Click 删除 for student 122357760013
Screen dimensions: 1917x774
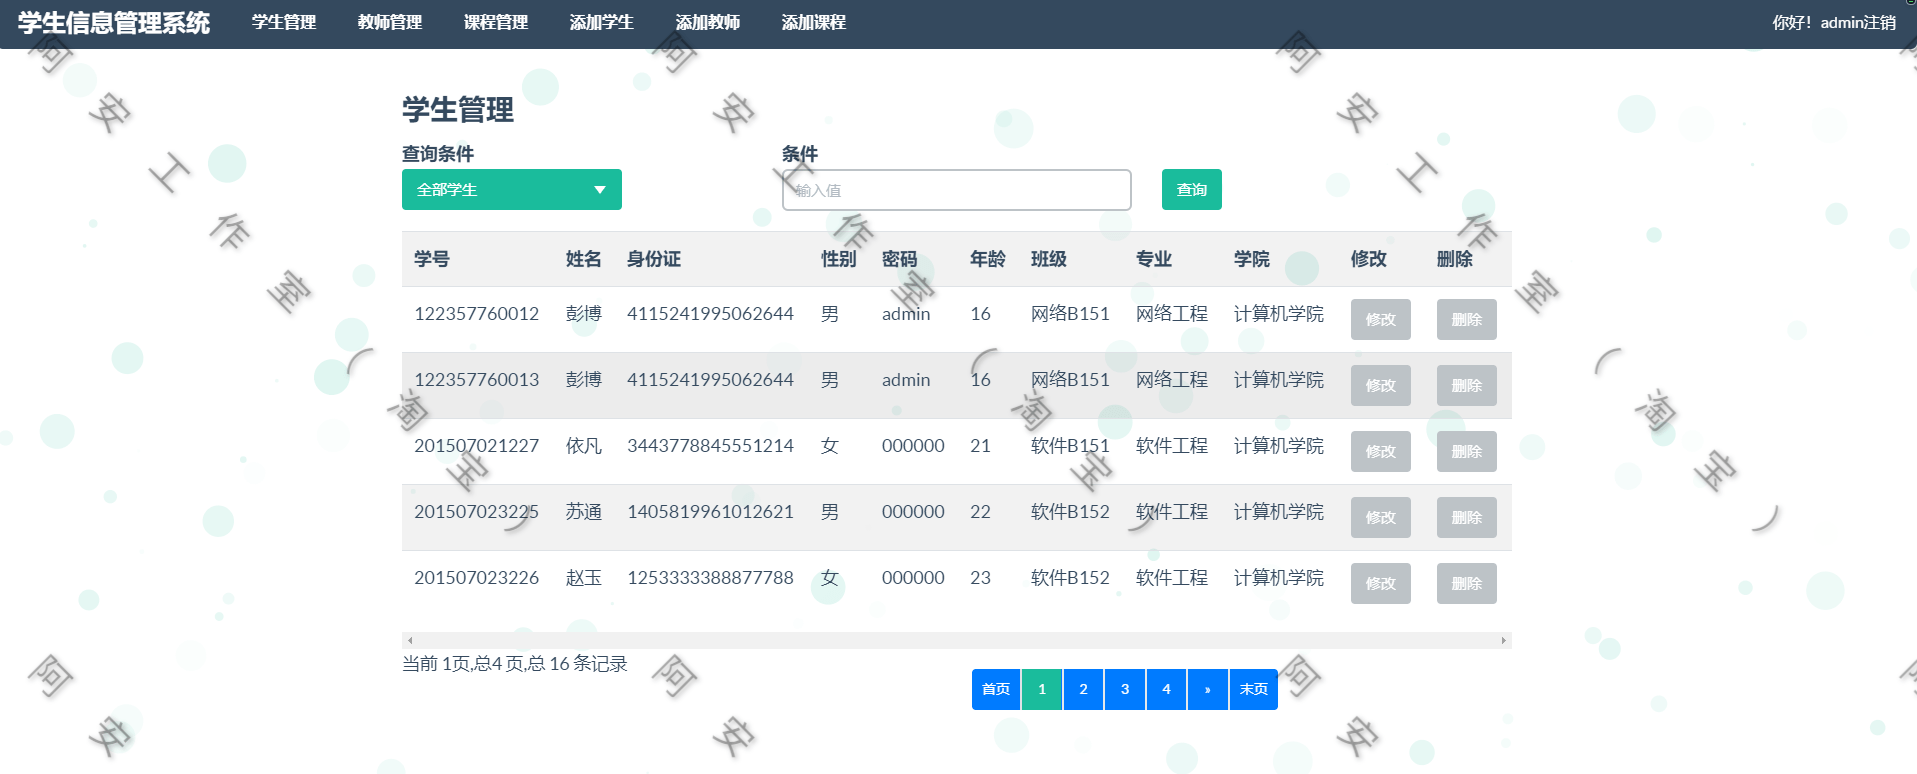[x=1467, y=386]
